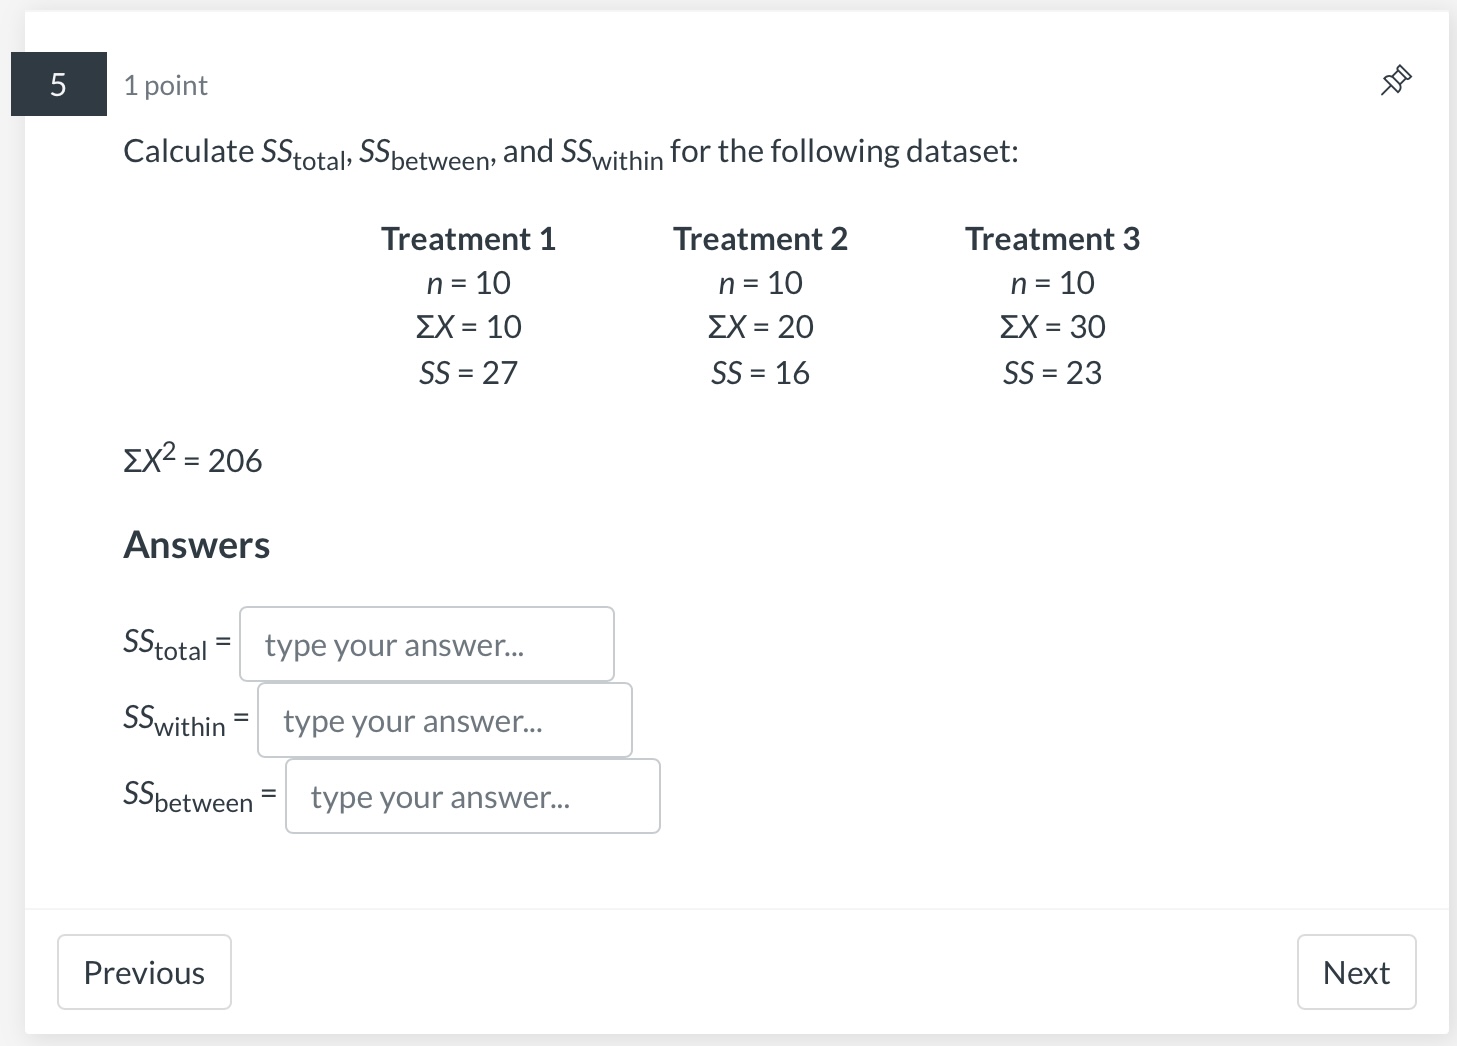Click the Treatment 3 column header
Image resolution: width=1457 pixels, height=1046 pixels.
click(1052, 238)
